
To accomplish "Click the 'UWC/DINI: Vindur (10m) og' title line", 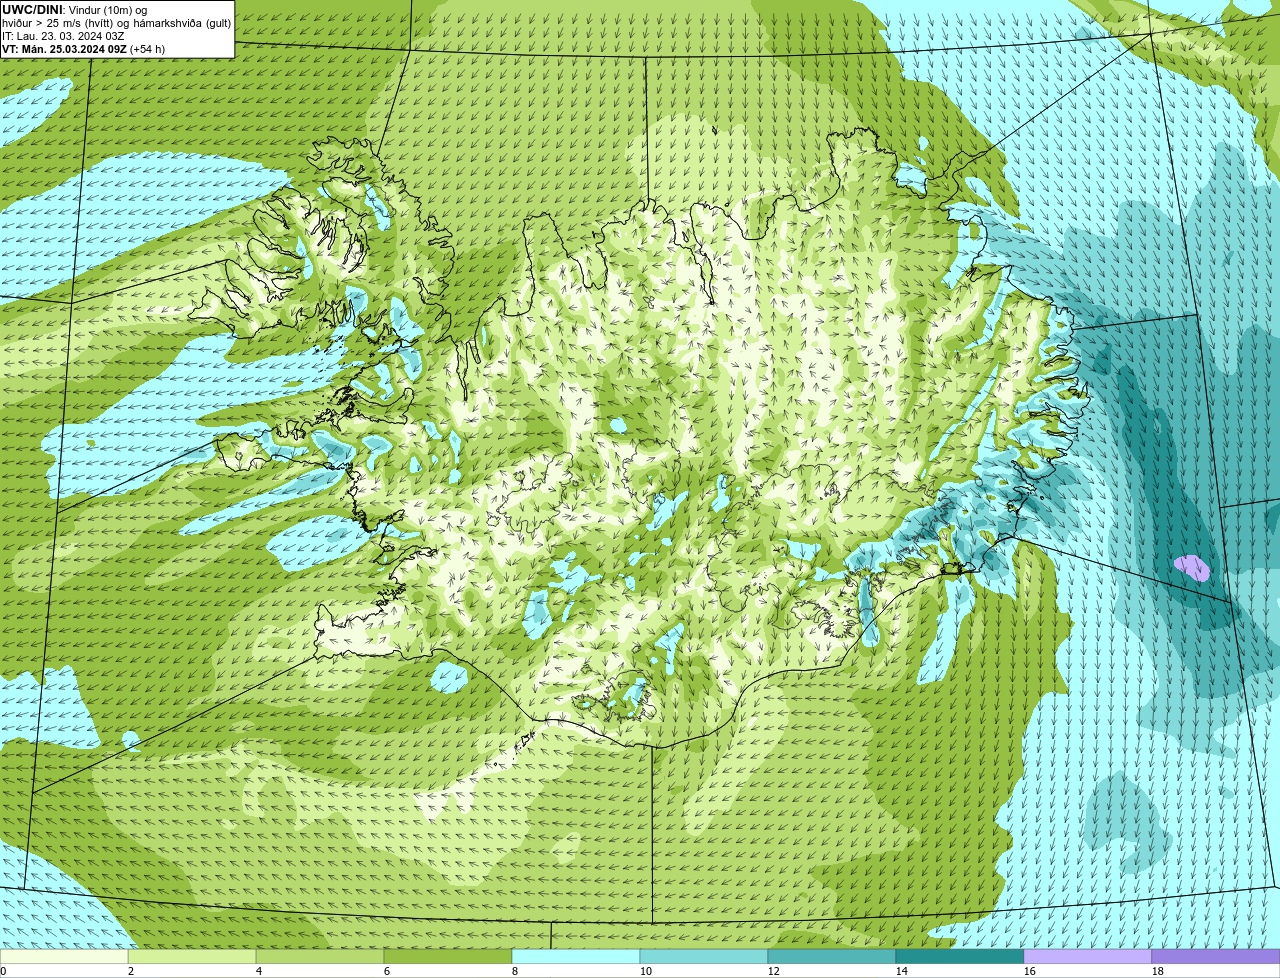I will click(75, 9).
